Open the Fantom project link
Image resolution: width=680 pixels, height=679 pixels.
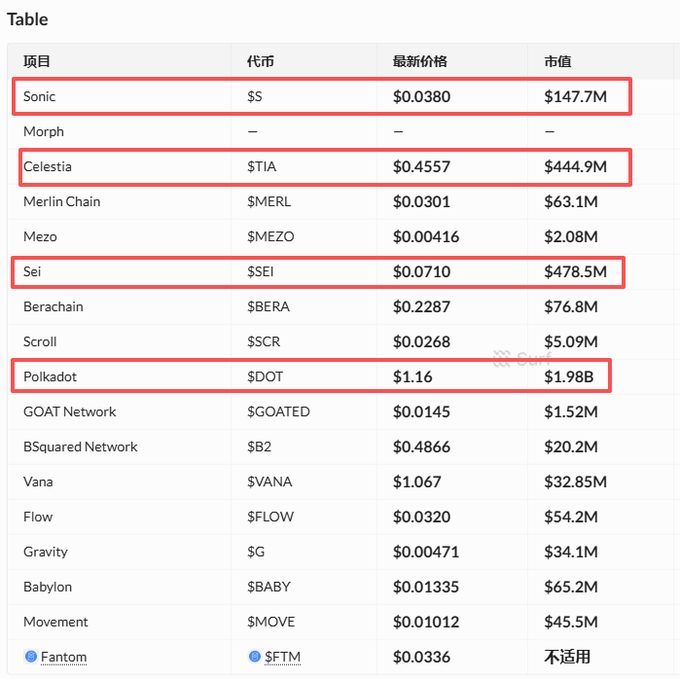point(63,657)
